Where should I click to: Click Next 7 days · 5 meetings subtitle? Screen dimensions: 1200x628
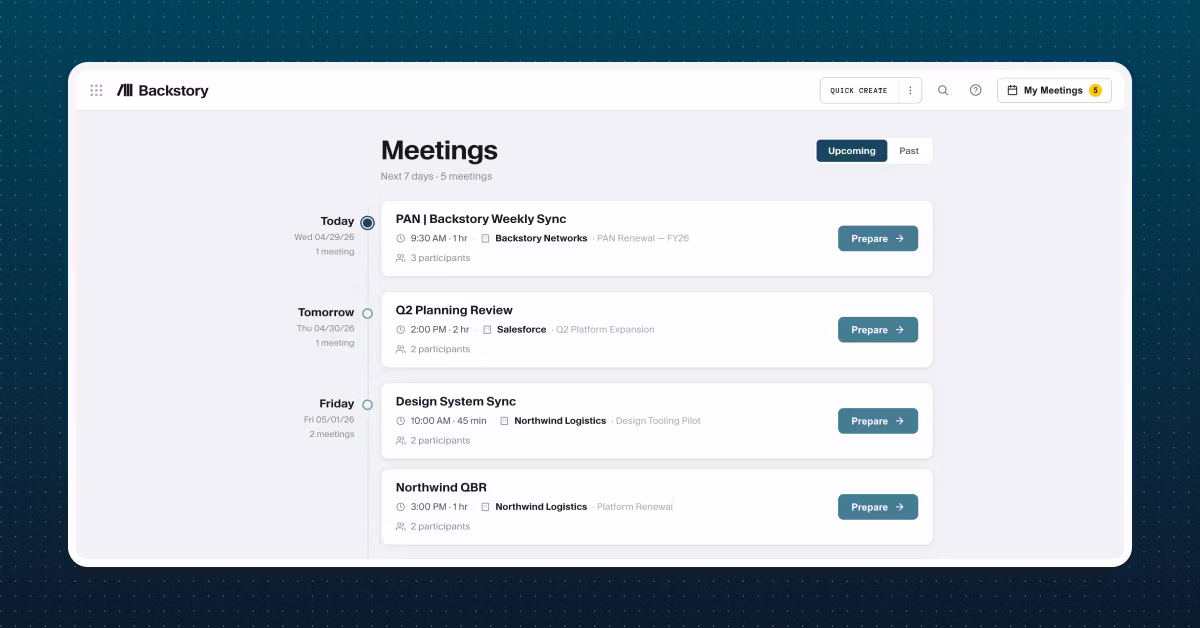[436, 177]
